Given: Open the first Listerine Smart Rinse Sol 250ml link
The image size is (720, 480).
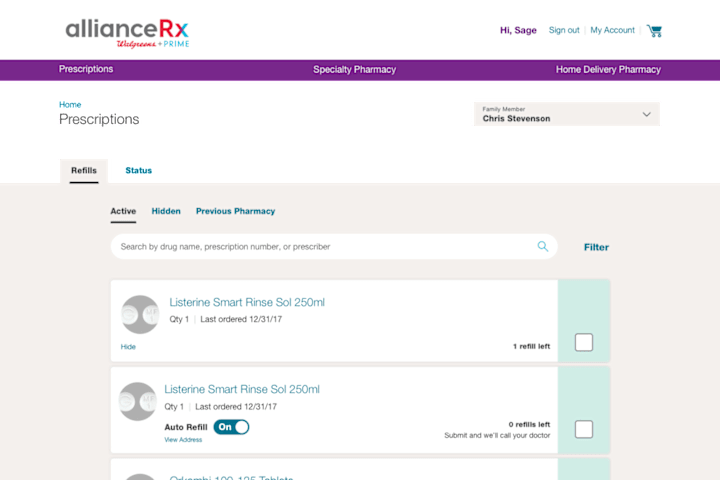Looking at the screenshot, I should [247, 302].
